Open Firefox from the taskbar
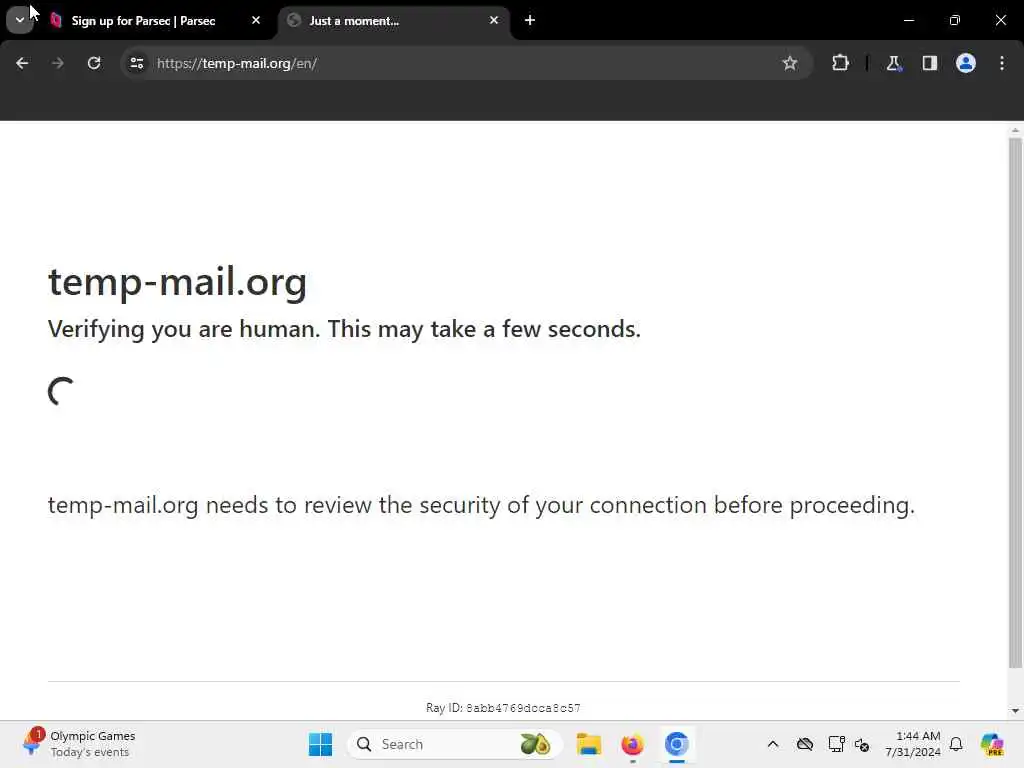Screen dimensions: 1024x768 [632, 744]
